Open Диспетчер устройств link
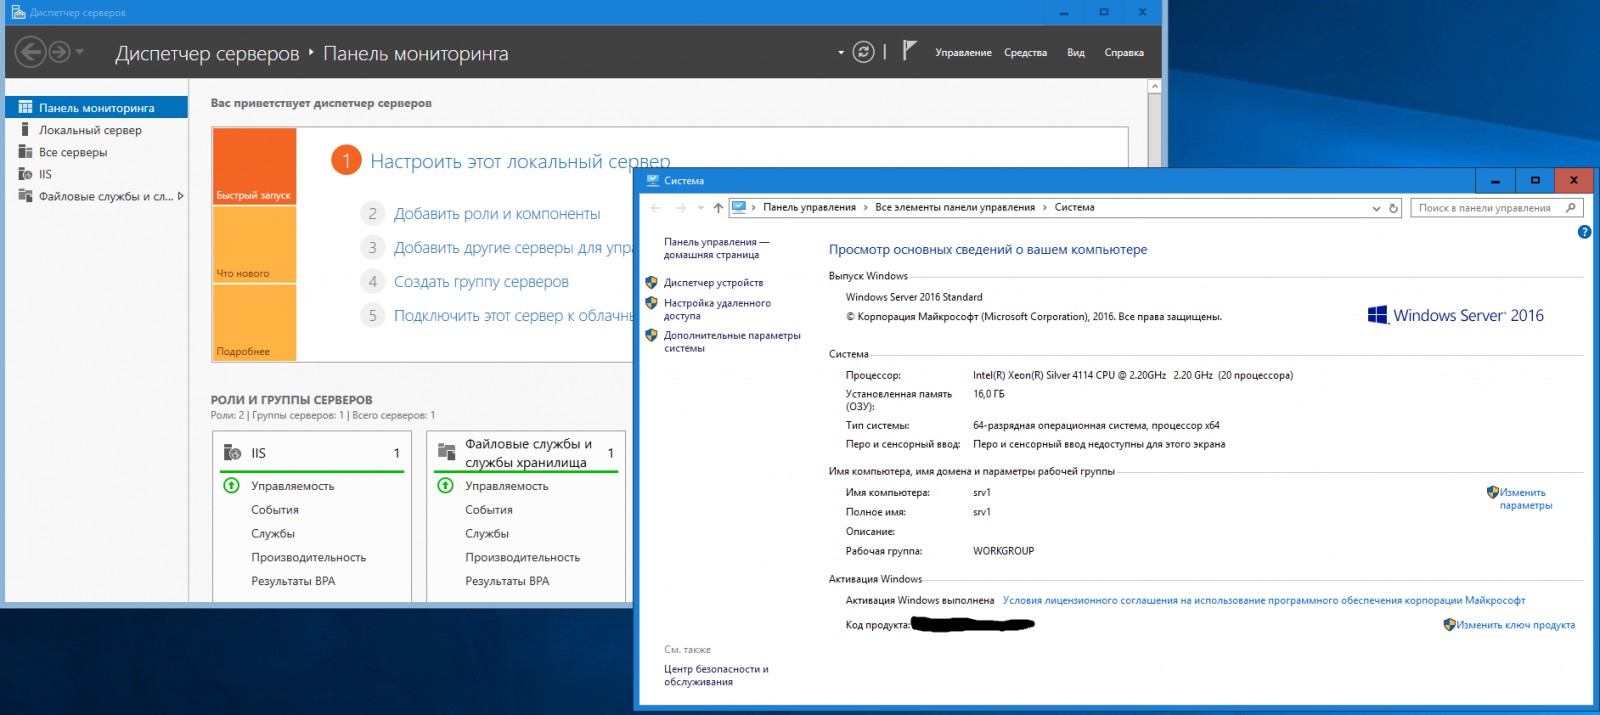 pos(713,283)
